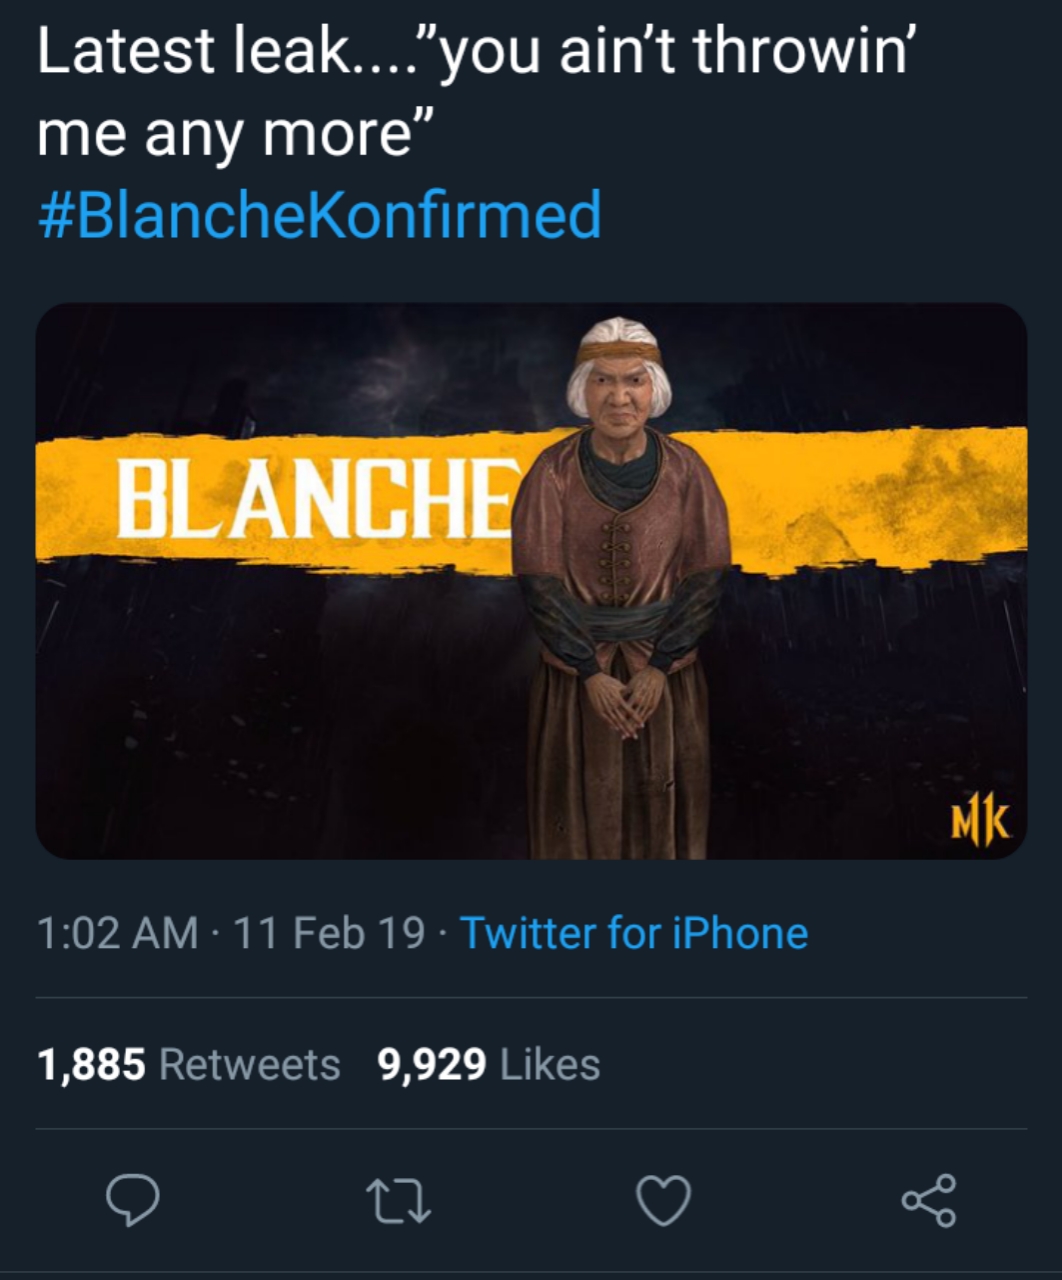Click the Twitter for iPhone link
Image resolution: width=1062 pixels, height=1280 pixels.
click(x=633, y=933)
